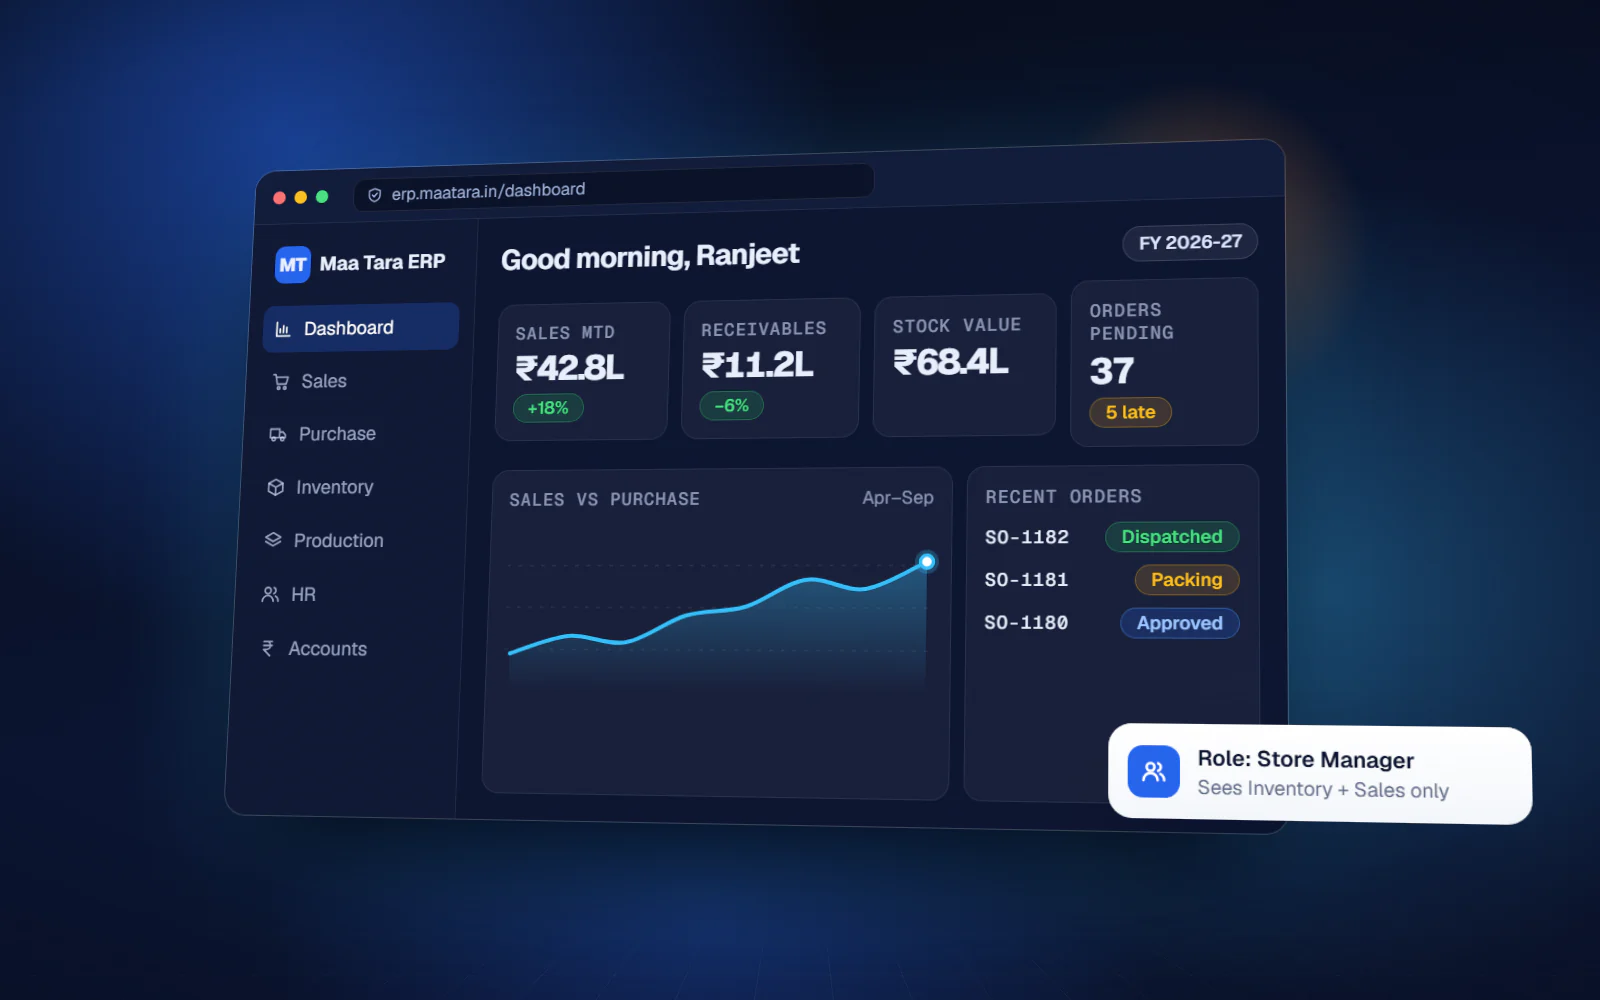
Task: Click the Sales cart icon
Action: click(x=281, y=382)
